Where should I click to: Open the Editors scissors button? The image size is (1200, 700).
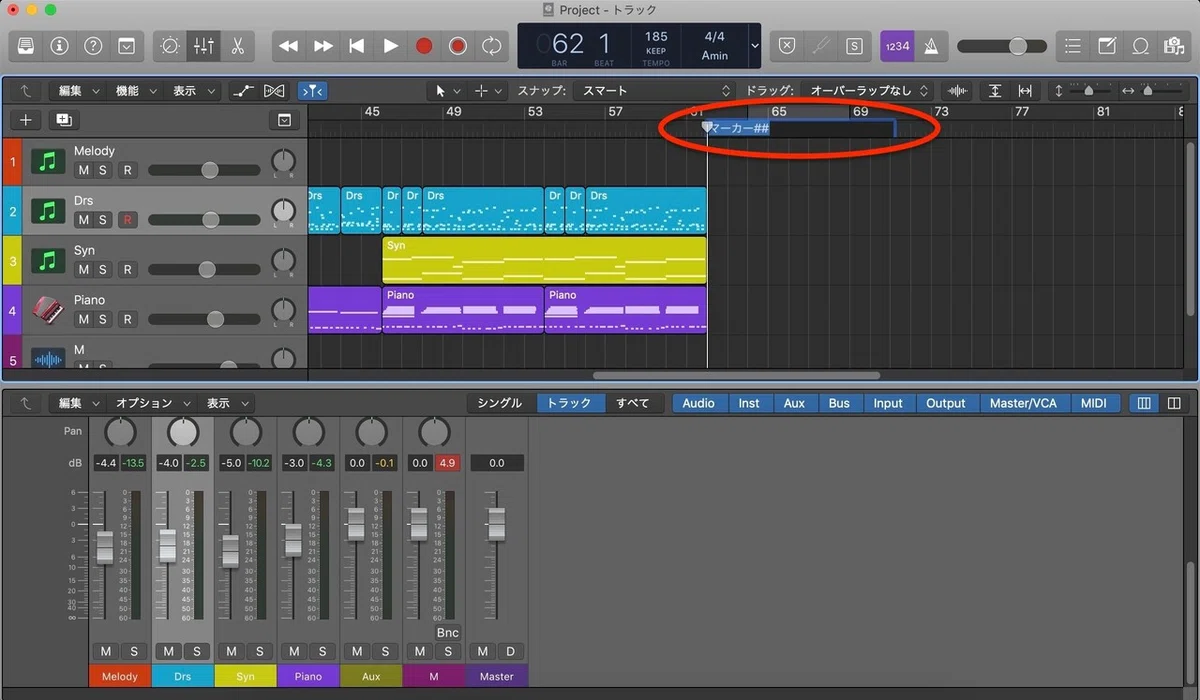[x=238, y=46]
